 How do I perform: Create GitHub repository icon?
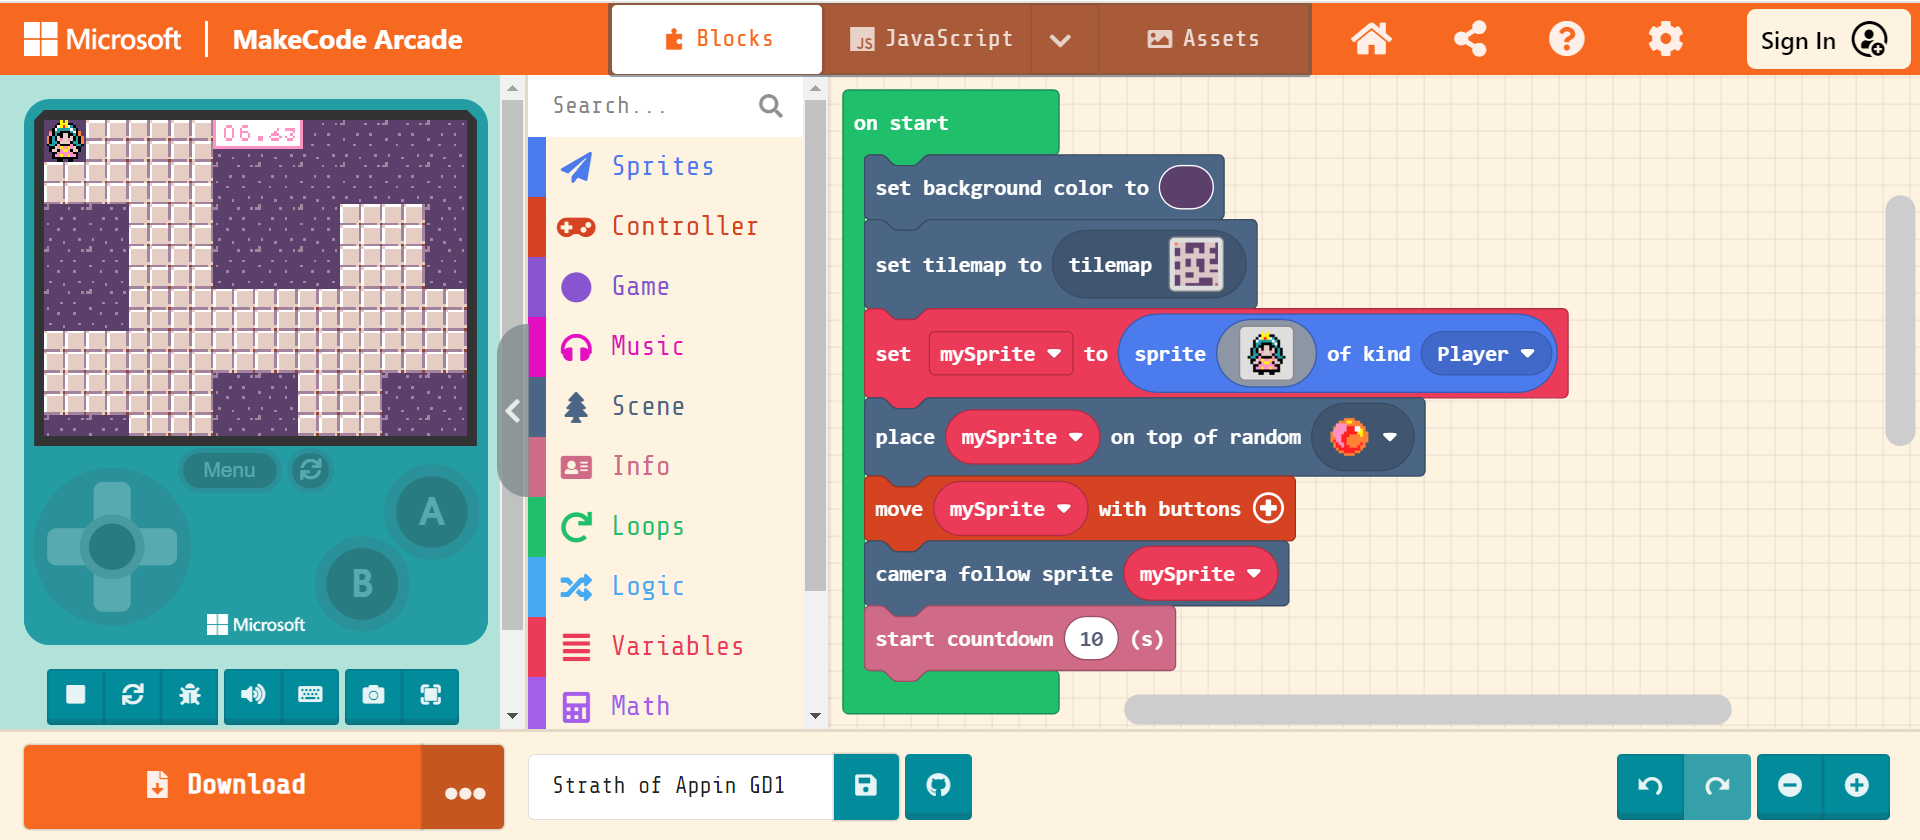point(938,786)
